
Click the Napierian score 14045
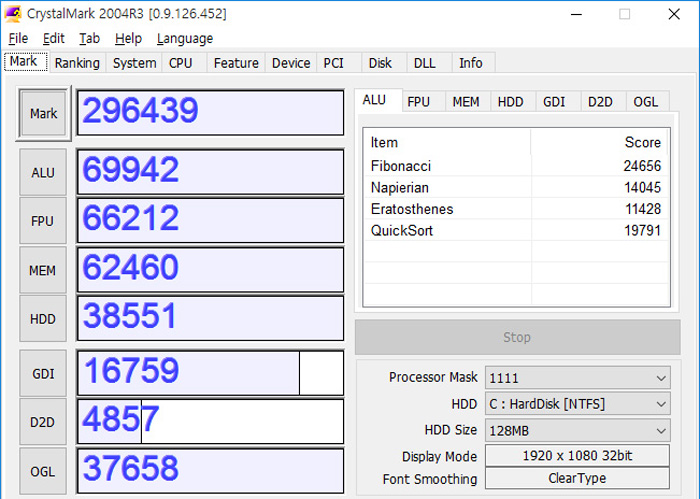[x=642, y=187]
